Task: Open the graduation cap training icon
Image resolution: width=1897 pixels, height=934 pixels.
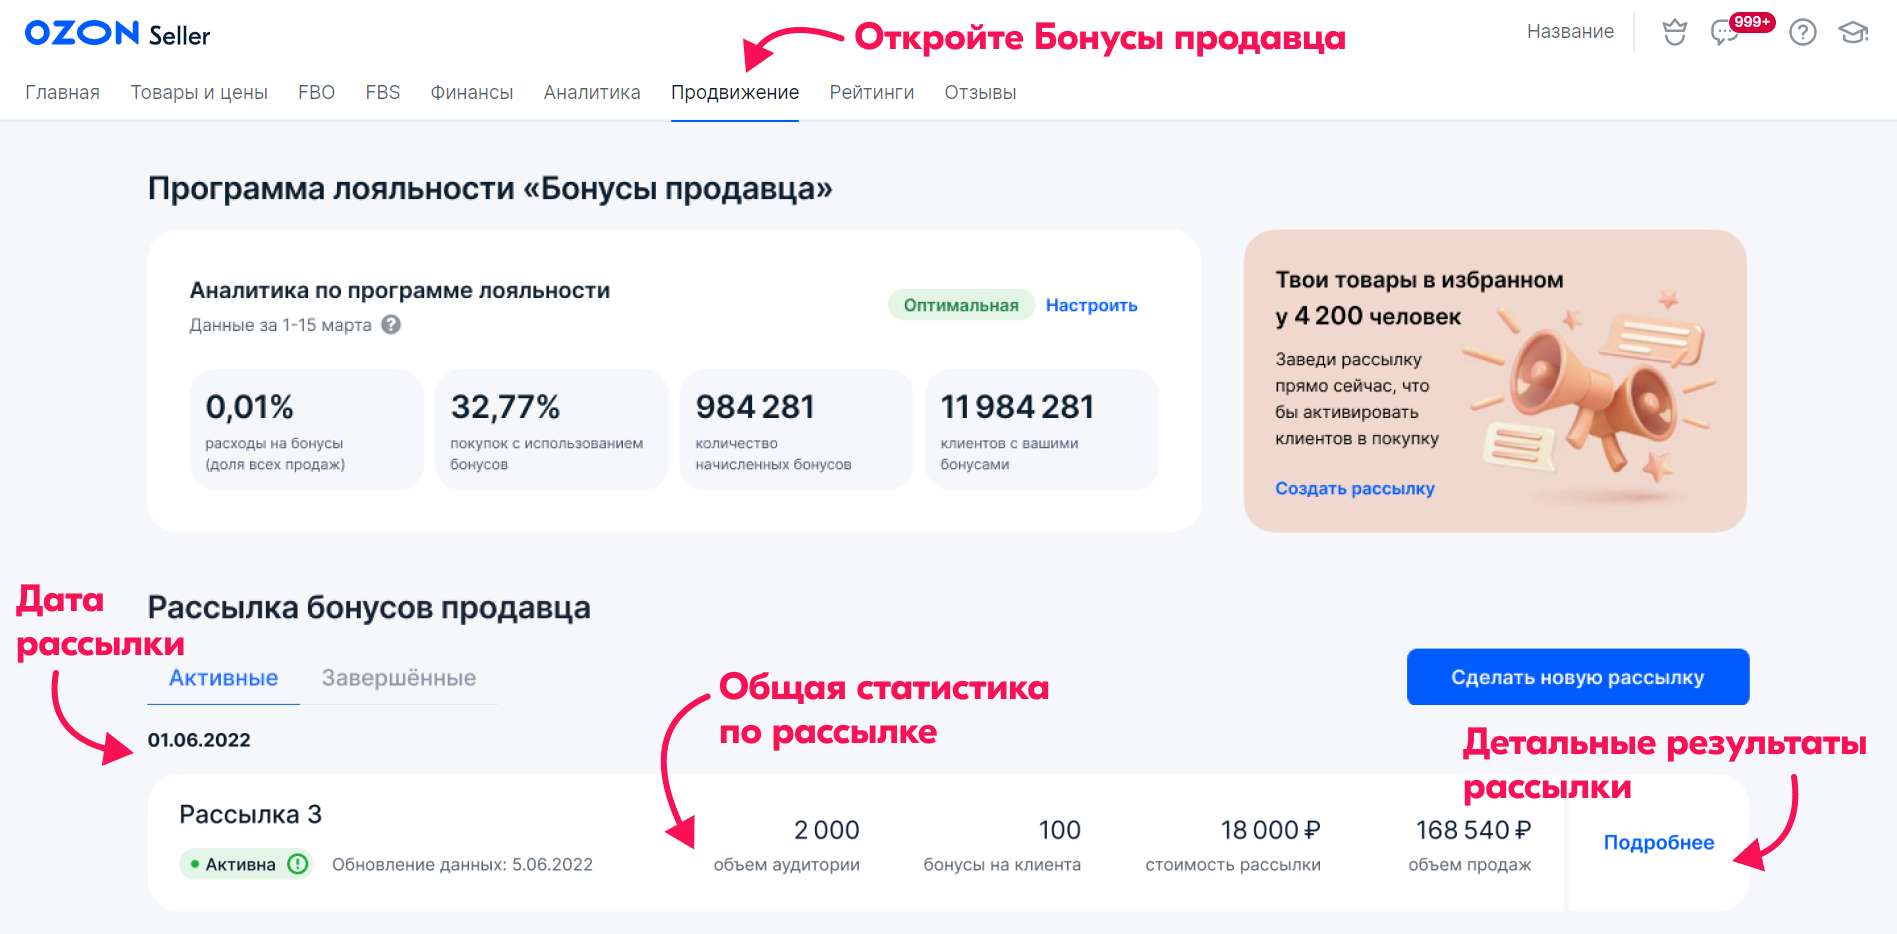Action: point(1853,32)
